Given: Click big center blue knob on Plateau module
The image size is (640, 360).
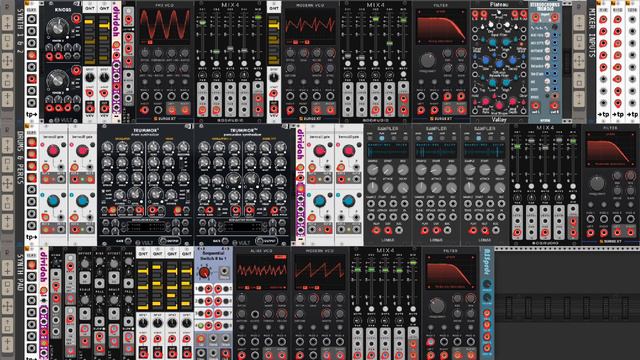Looking at the screenshot, I should [x=499, y=65].
